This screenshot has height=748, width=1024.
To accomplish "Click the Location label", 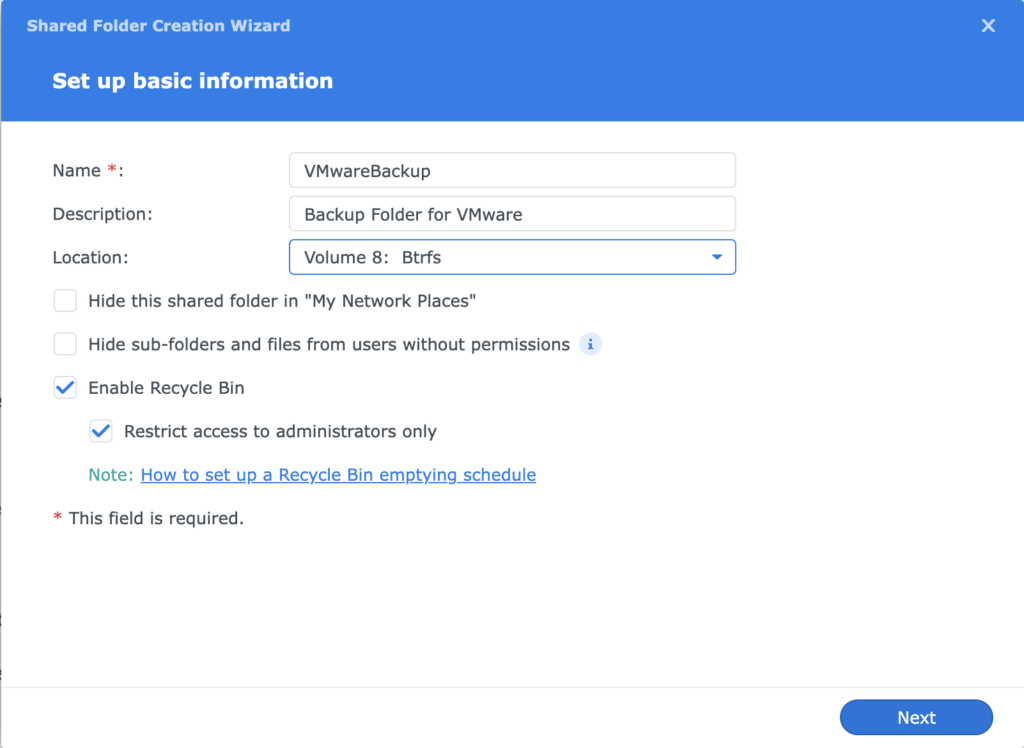I will tap(91, 257).
